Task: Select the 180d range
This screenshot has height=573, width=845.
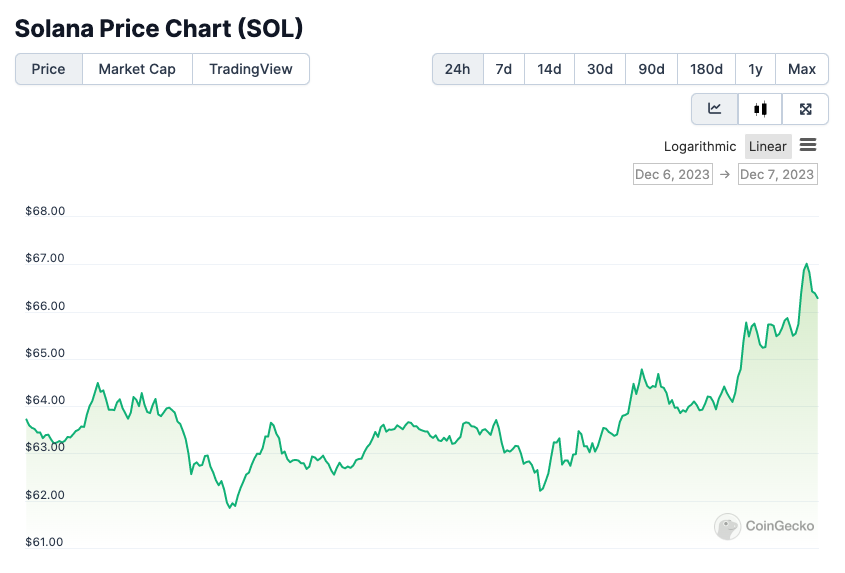Action: (x=706, y=69)
